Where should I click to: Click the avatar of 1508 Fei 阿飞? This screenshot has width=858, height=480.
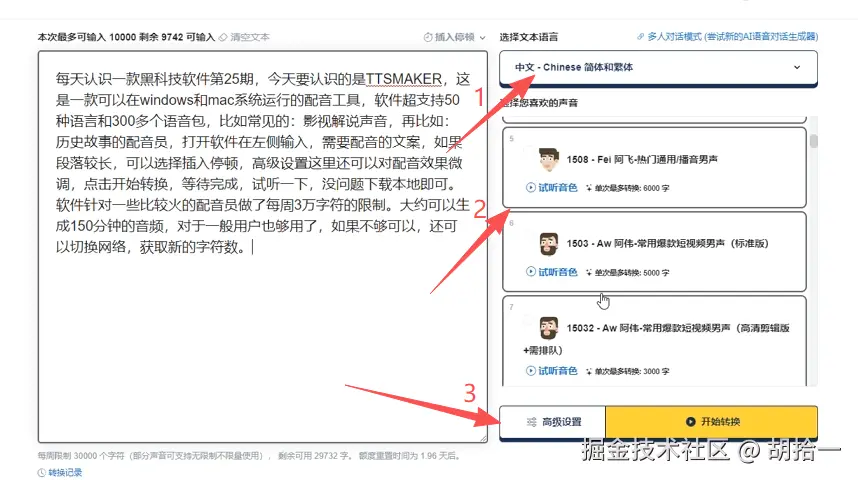click(548, 160)
